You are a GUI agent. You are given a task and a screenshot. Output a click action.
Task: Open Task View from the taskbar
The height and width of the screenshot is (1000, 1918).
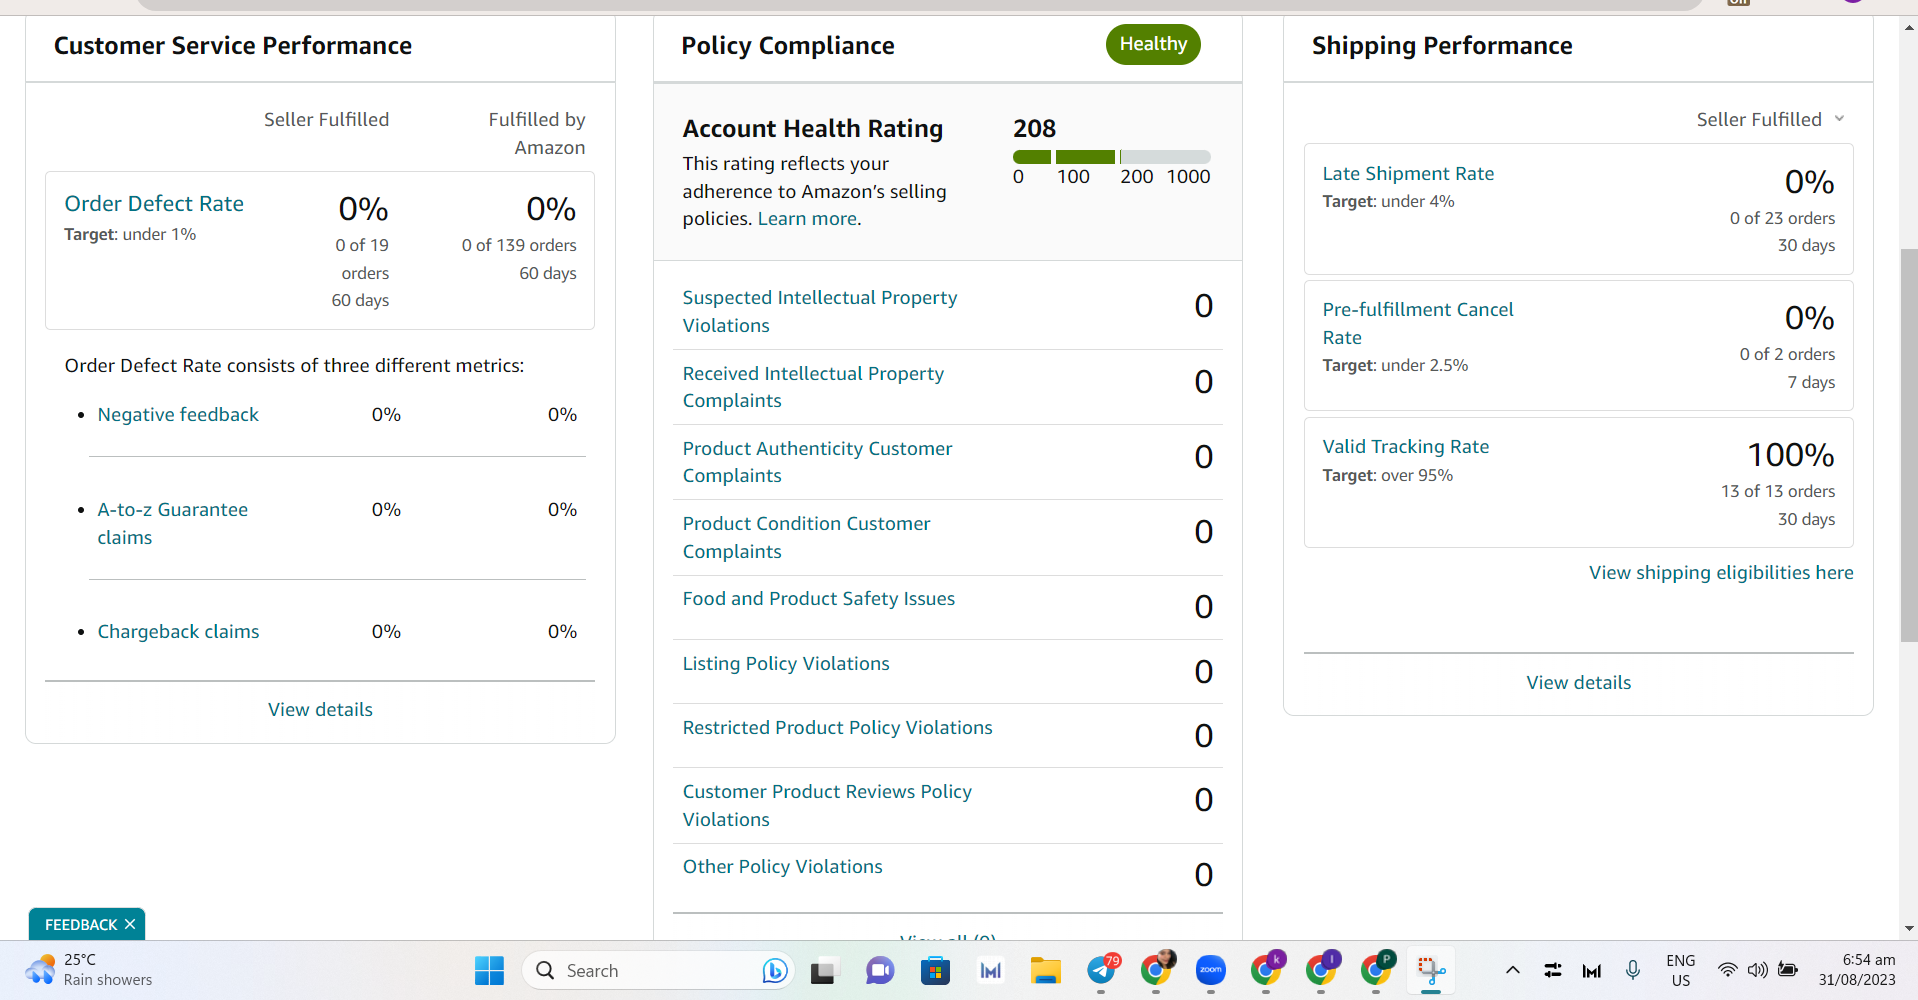[x=823, y=970]
